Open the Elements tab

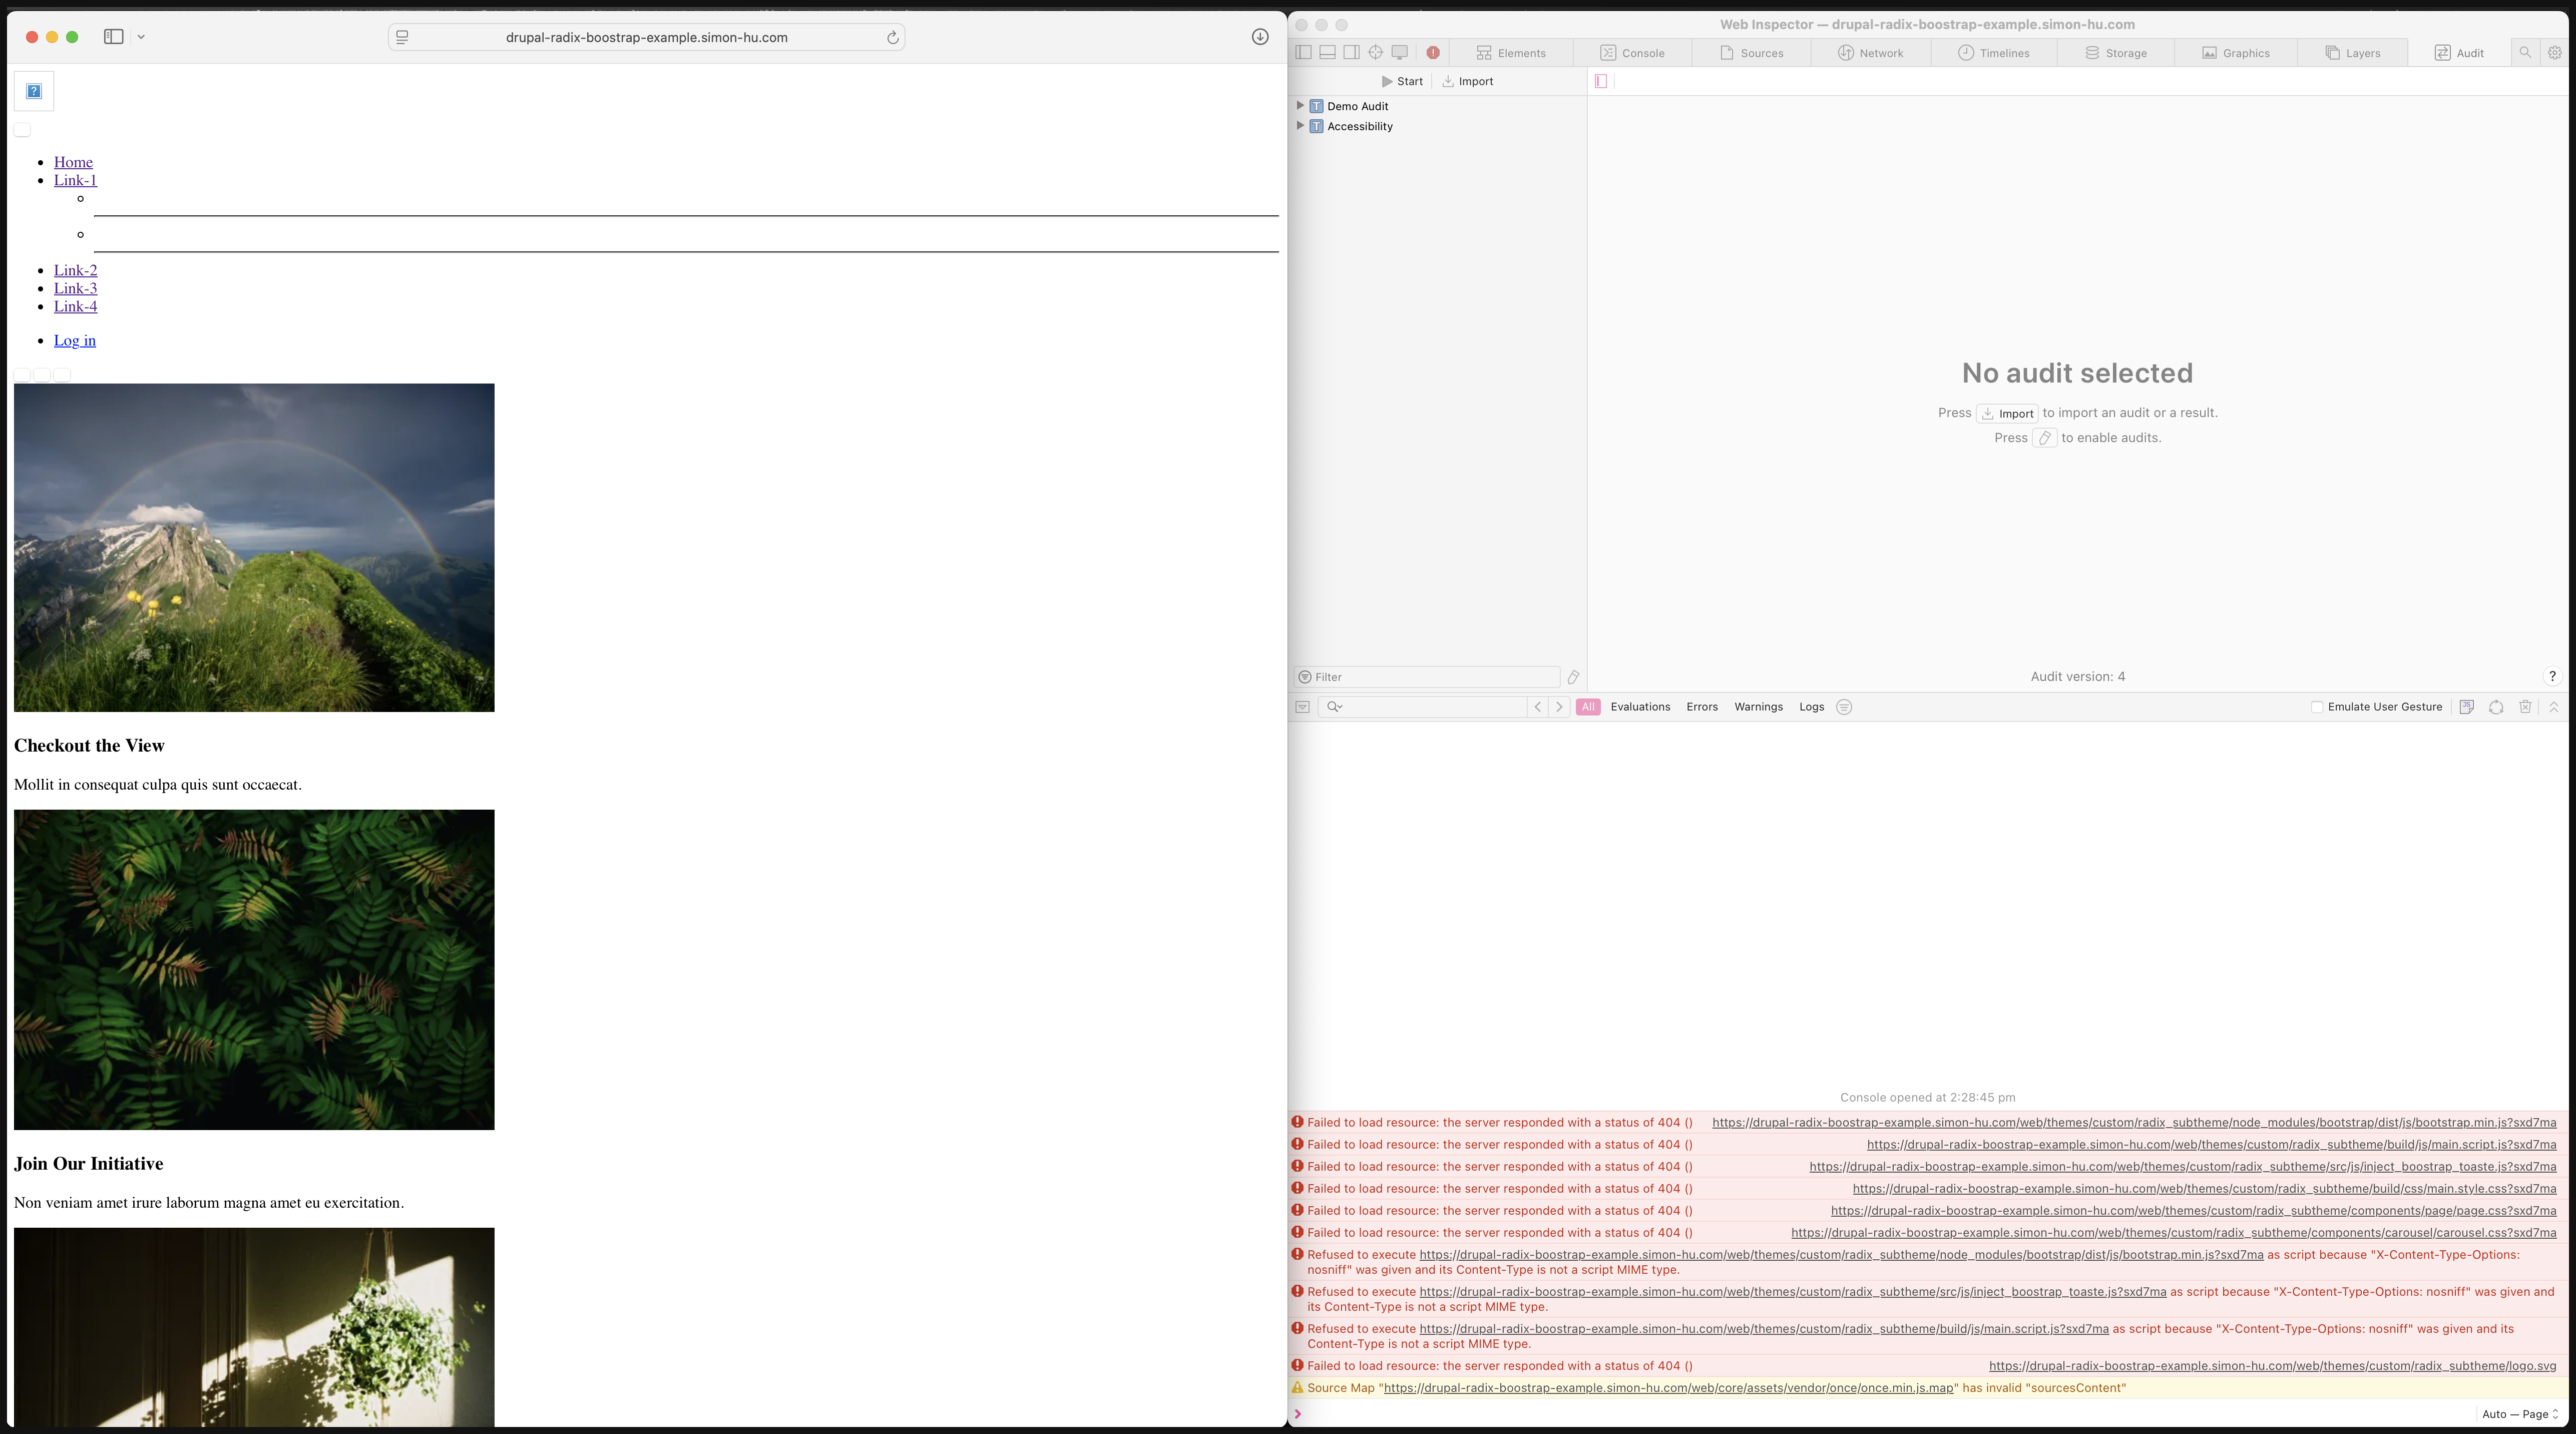[x=1511, y=53]
